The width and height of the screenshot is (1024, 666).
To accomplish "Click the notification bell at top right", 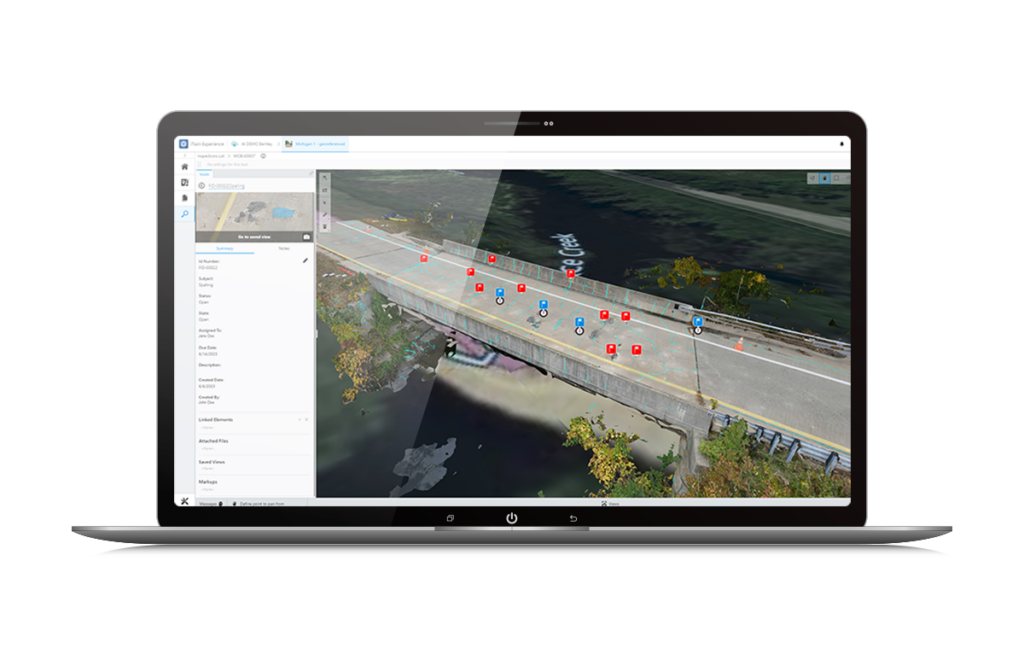I will coord(842,144).
